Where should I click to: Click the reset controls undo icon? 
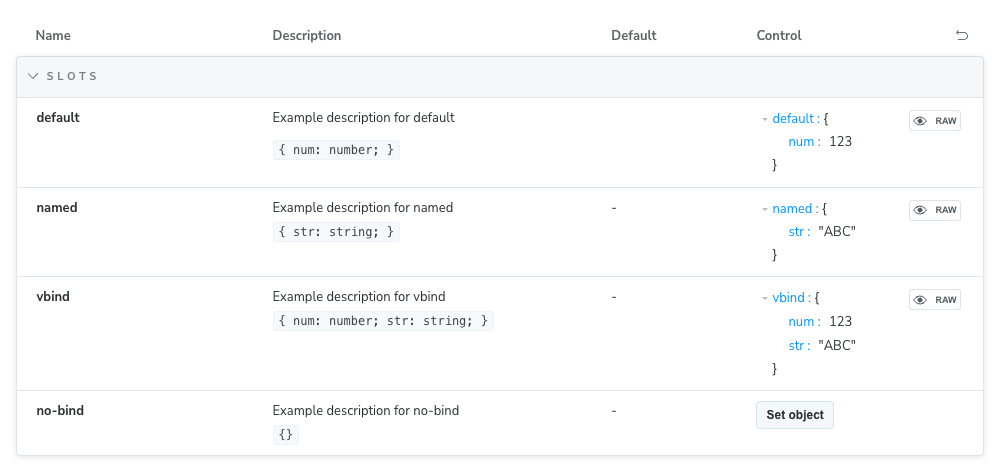(962, 36)
